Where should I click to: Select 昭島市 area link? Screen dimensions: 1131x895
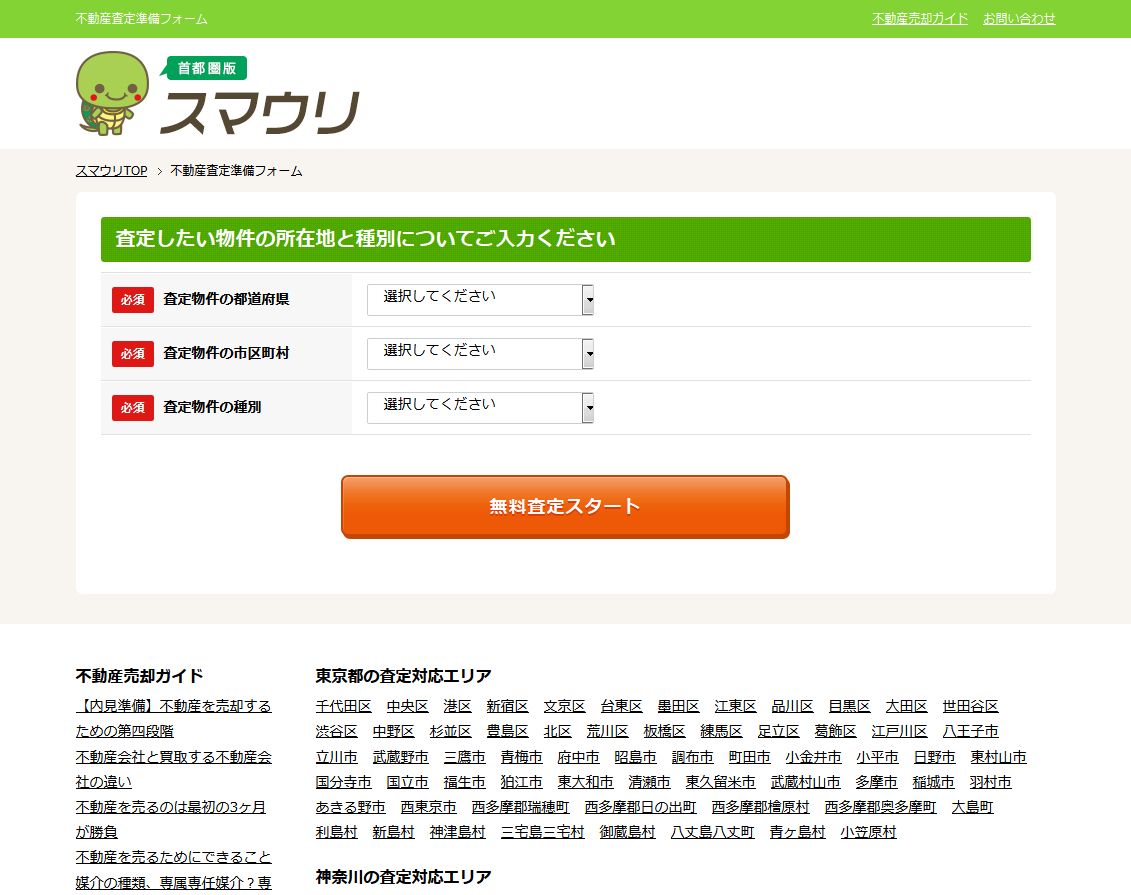pyautogui.click(x=635, y=757)
